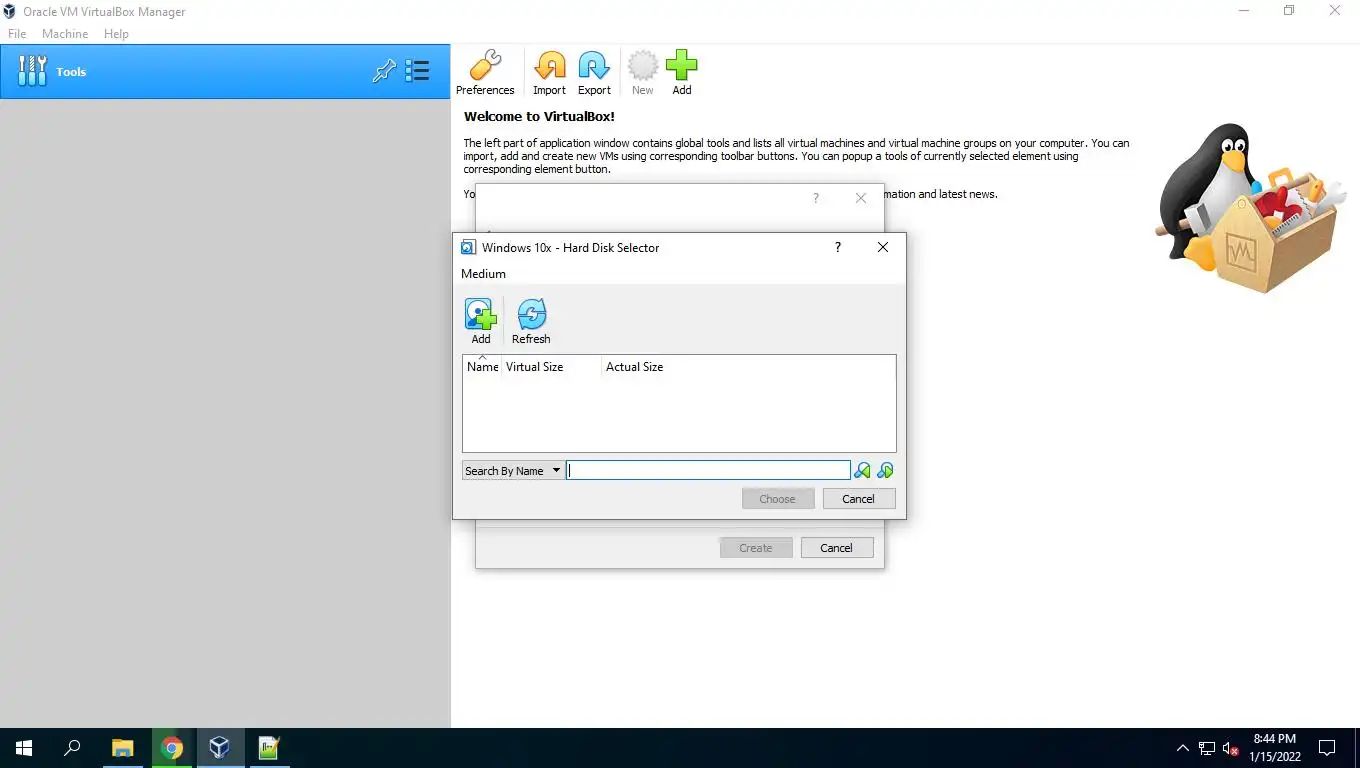This screenshot has width=1360, height=768.
Task: Click the disabled Create button behind dialog
Action: [x=756, y=547]
